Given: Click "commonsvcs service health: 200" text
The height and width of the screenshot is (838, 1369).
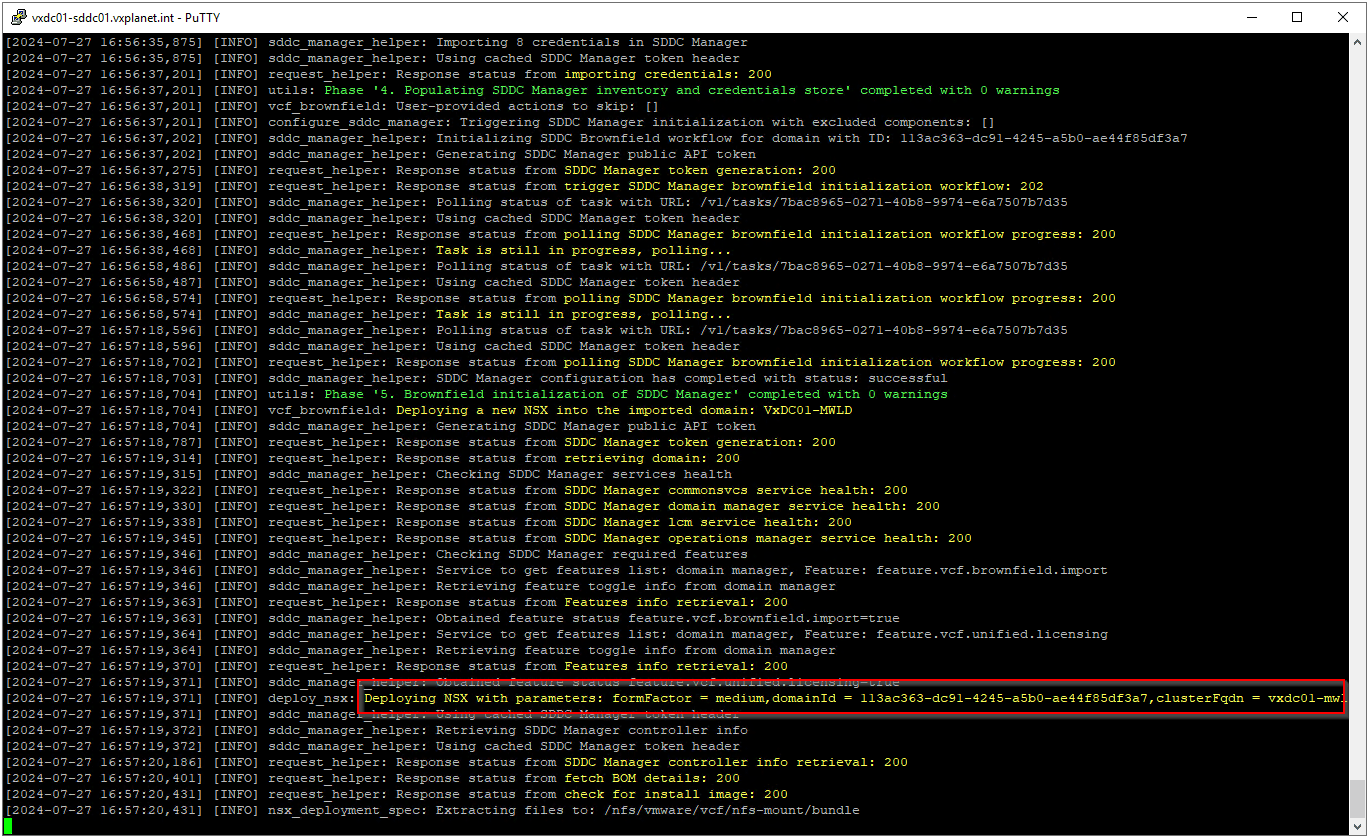Looking at the screenshot, I should point(788,490).
